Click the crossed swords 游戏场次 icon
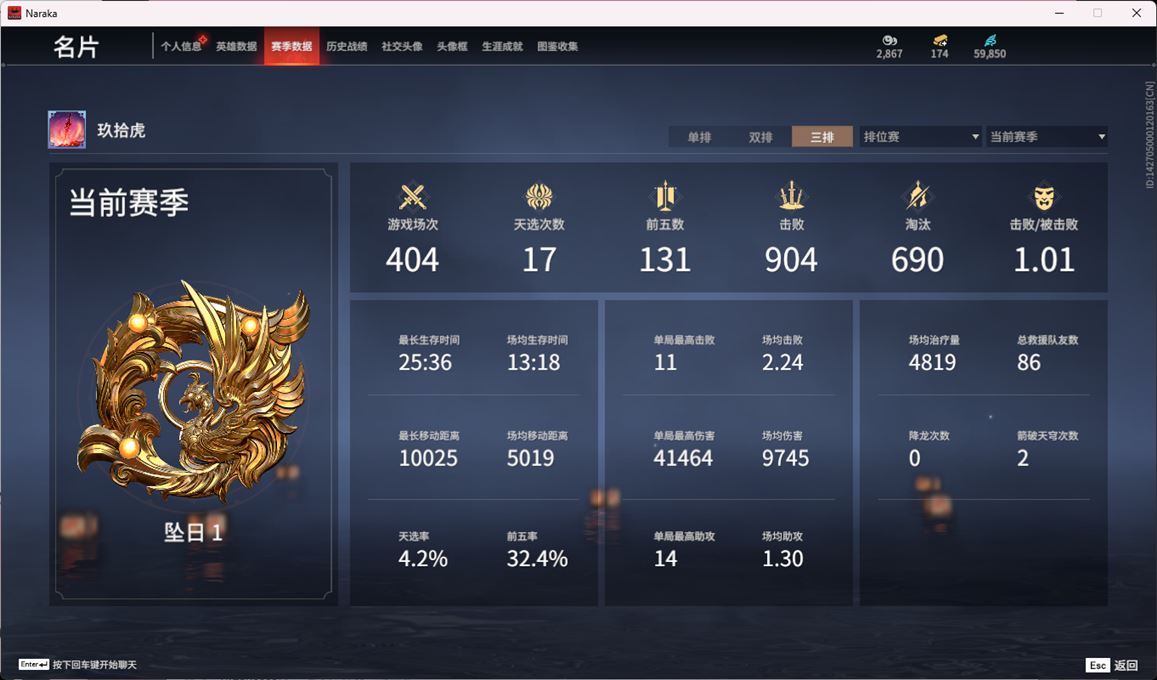1157x680 pixels. click(x=412, y=197)
